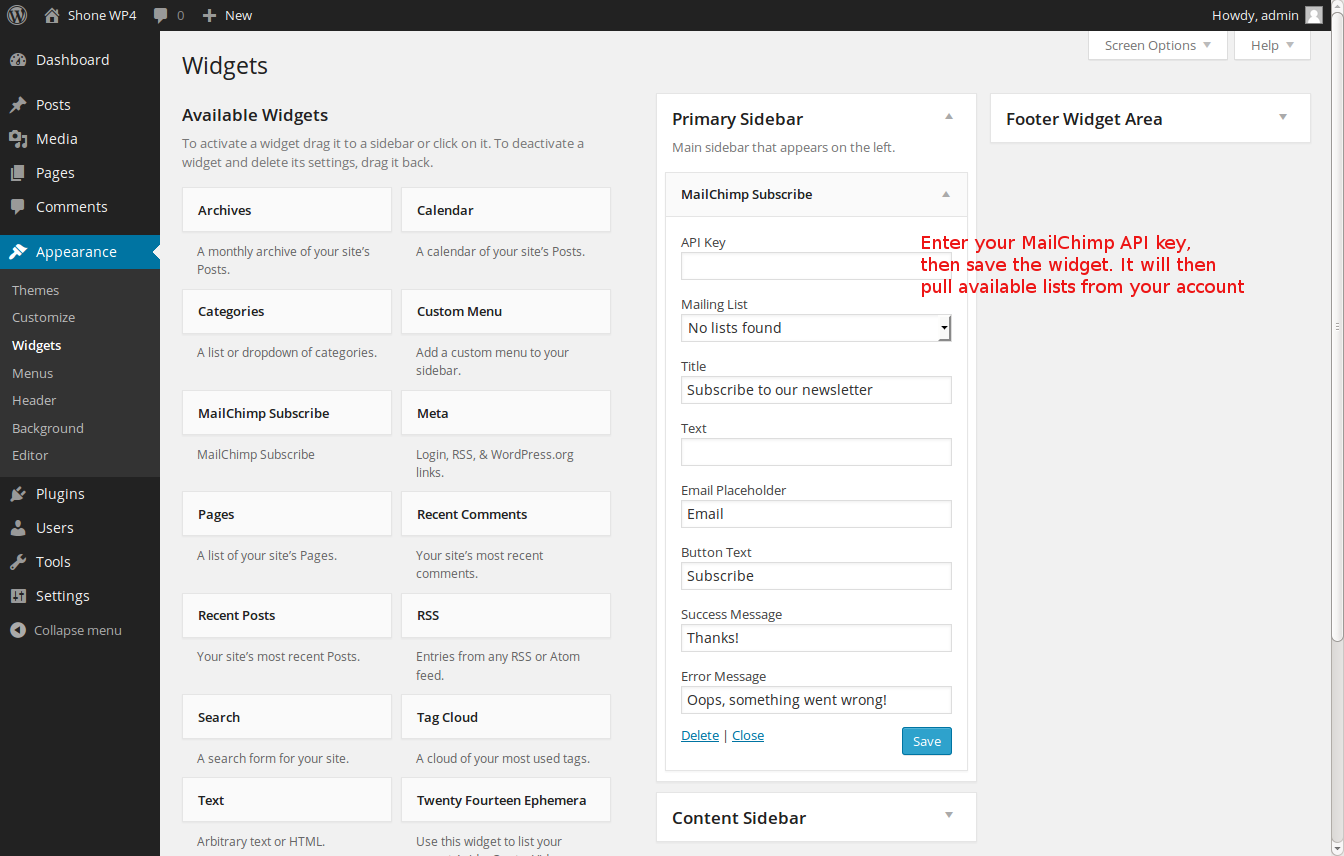The height and width of the screenshot is (856, 1344).
Task: Click the Appearance paintbrush icon
Action: pos(18,252)
